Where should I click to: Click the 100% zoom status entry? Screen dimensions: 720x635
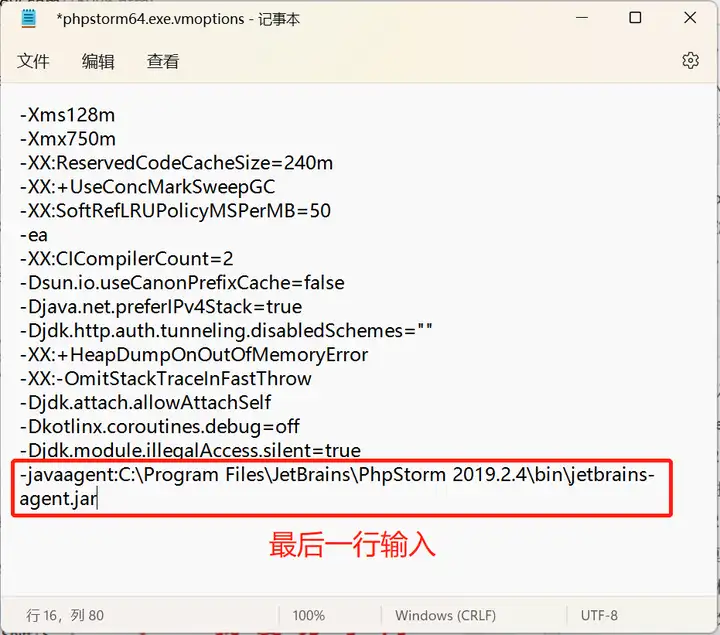(x=309, y=615)
